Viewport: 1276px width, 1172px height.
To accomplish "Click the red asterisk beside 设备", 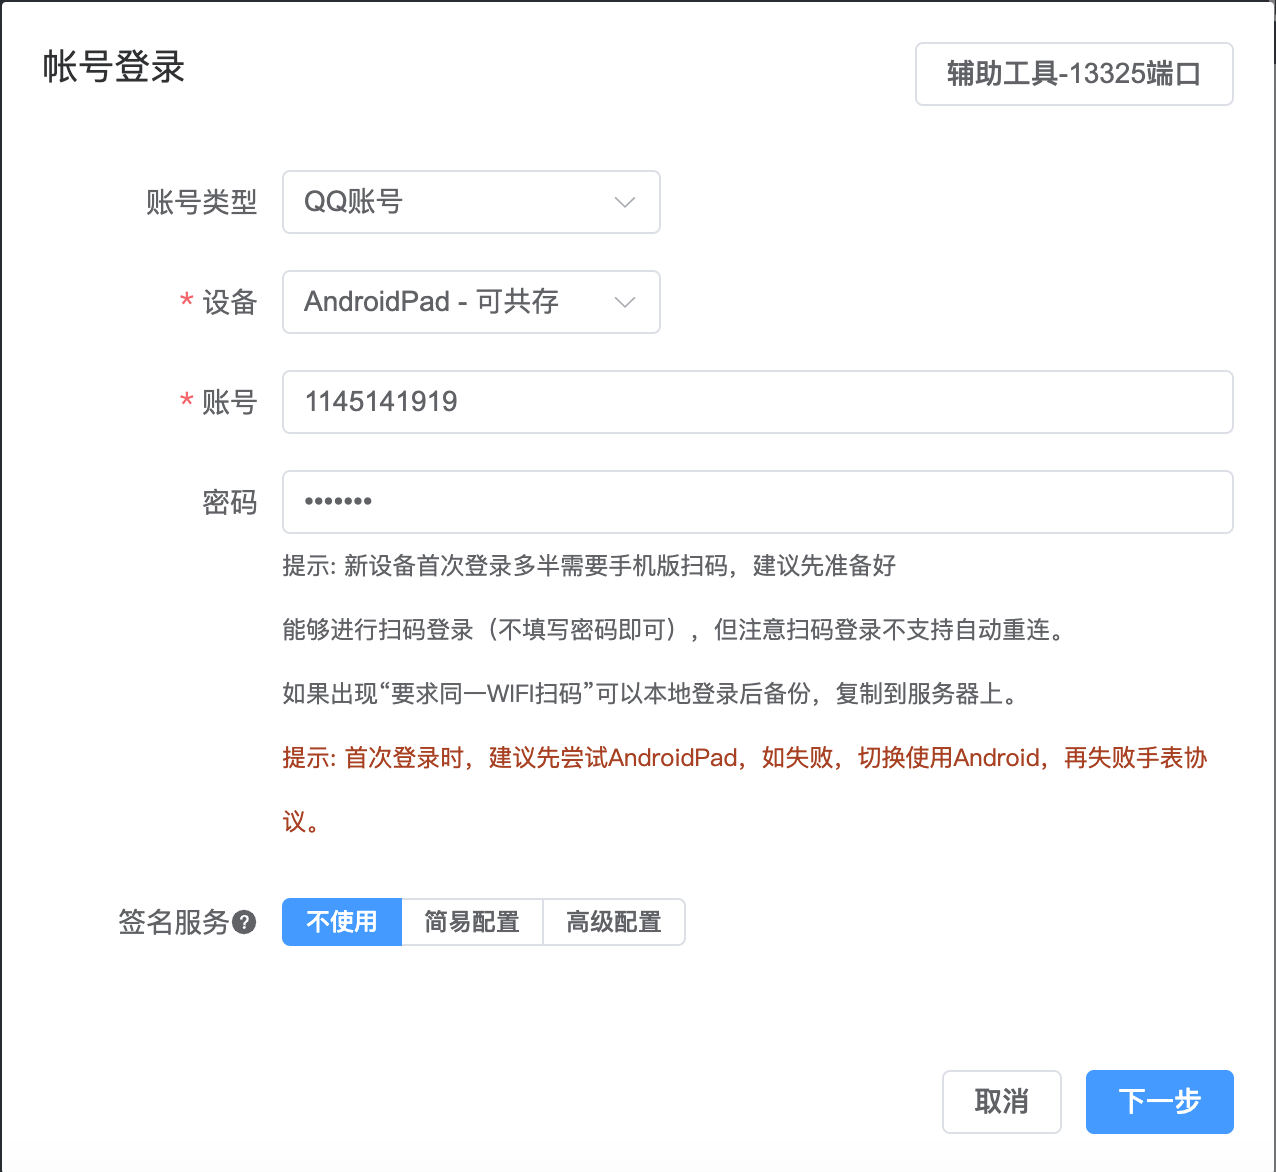I will pyautogui.click(x=186, y=302).
